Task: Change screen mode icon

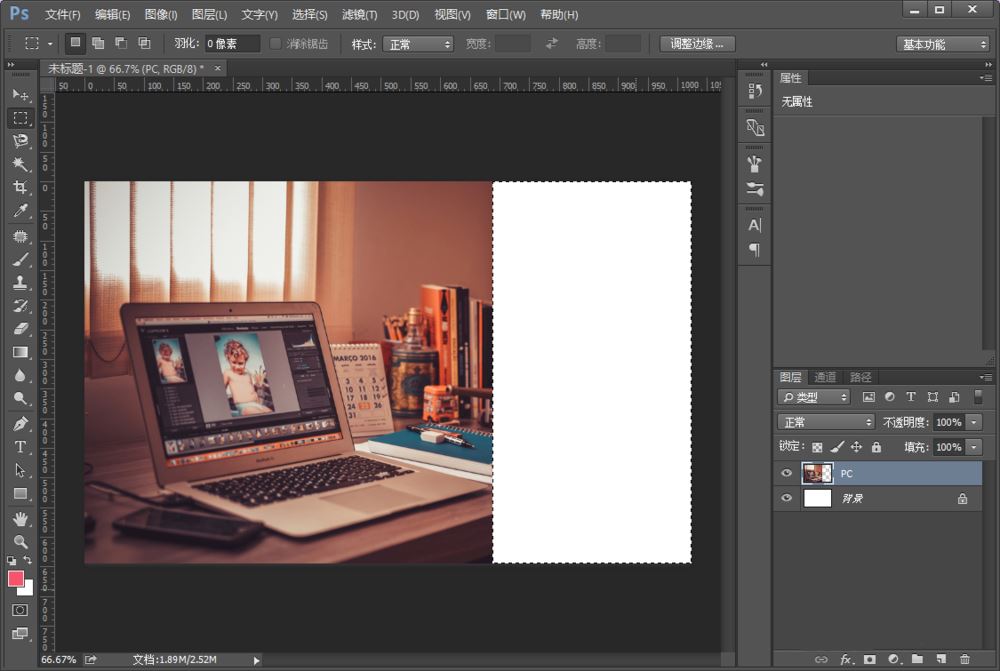Action: [x=20, y=633]
